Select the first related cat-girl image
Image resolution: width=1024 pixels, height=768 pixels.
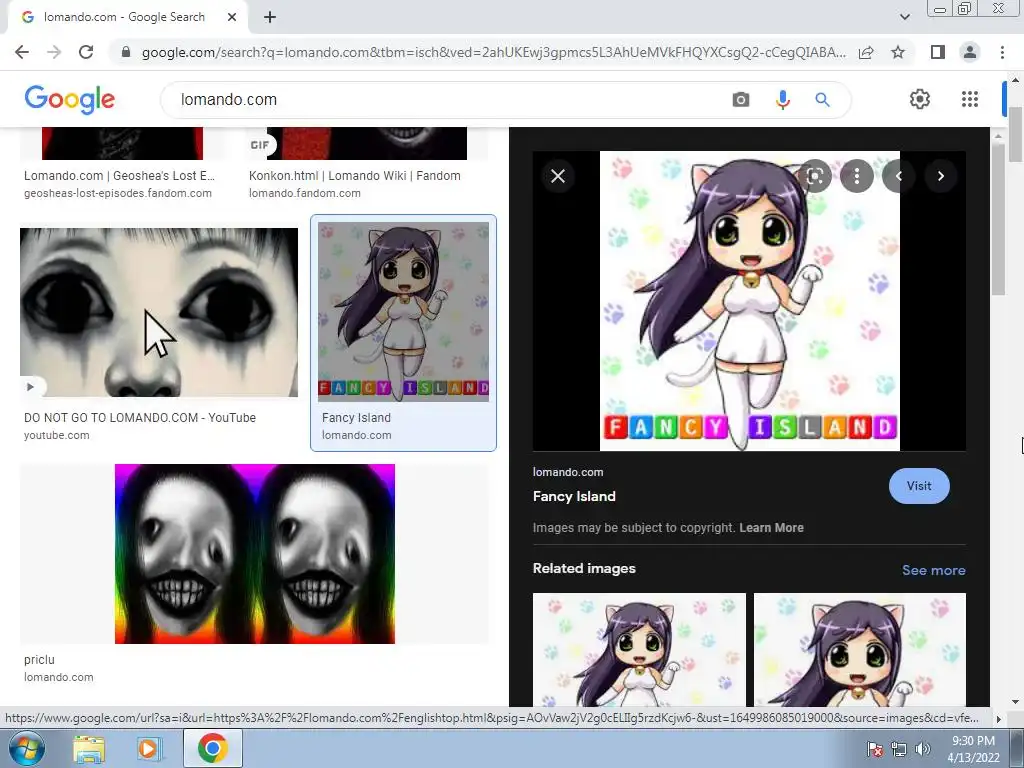(x=639, y=650)
